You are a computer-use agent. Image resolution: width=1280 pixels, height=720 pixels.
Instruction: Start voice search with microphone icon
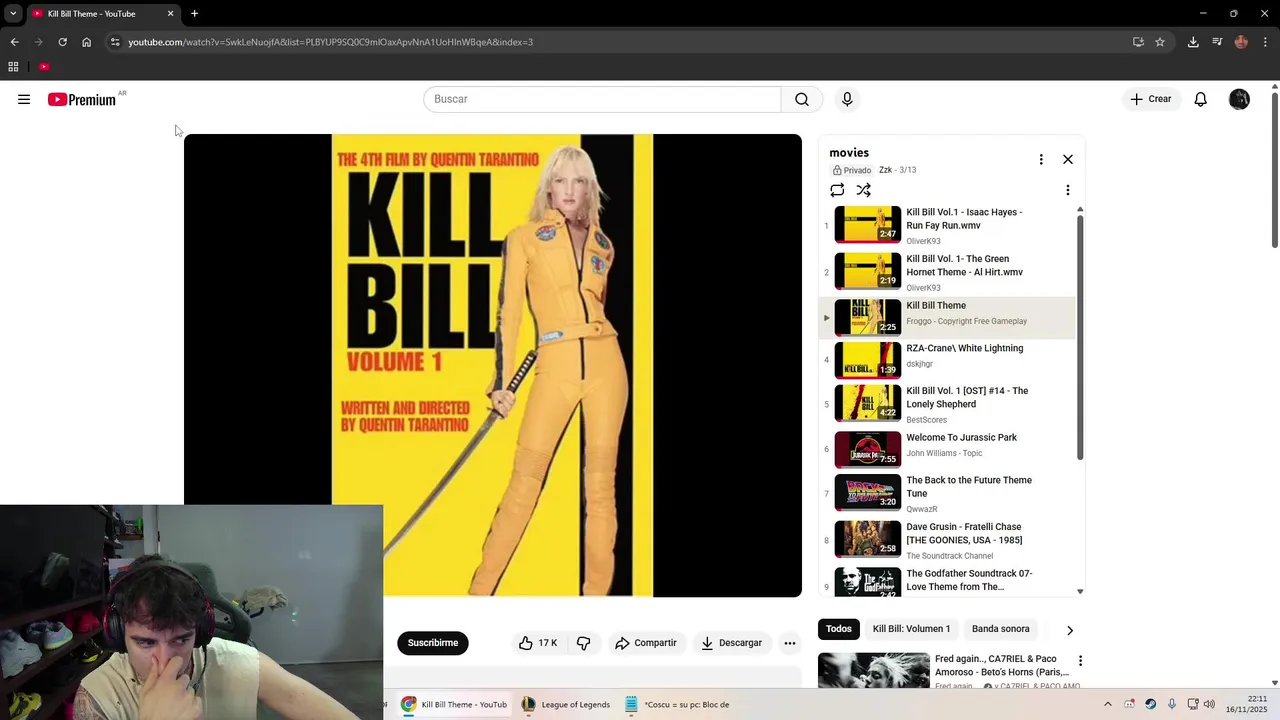tap(847, 99)
